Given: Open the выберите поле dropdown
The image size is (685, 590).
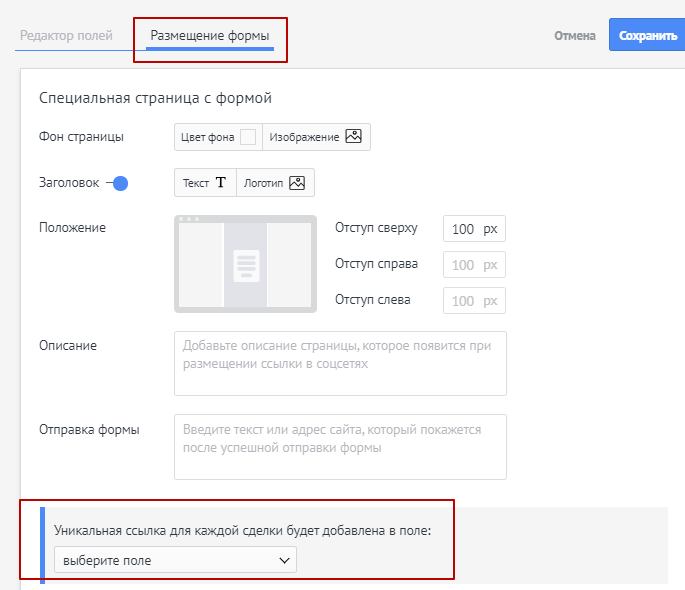Looking at the screenshot, I should click(x=175, y=559).
